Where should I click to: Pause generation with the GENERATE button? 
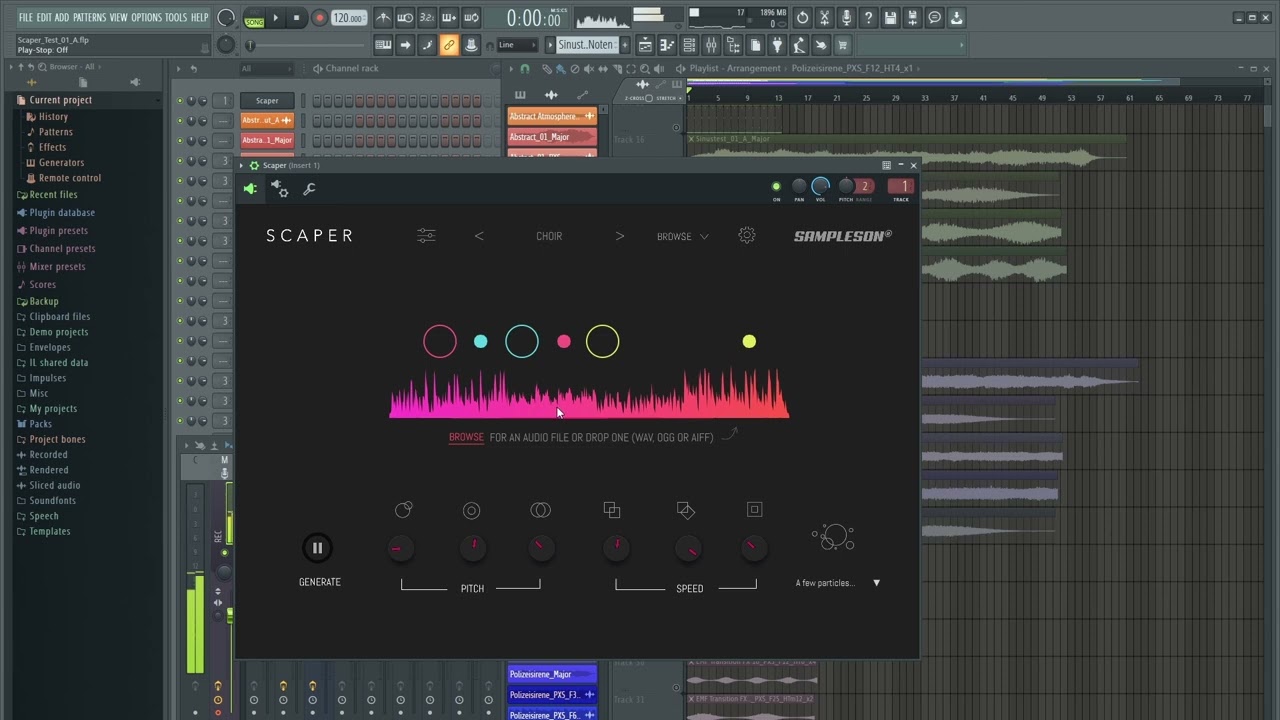tap(317, 548)
